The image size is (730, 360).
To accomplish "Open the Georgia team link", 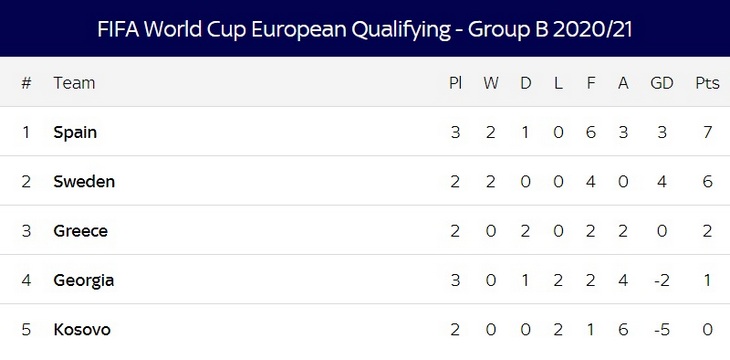I will pyautogui.click(x=84, y=281).
